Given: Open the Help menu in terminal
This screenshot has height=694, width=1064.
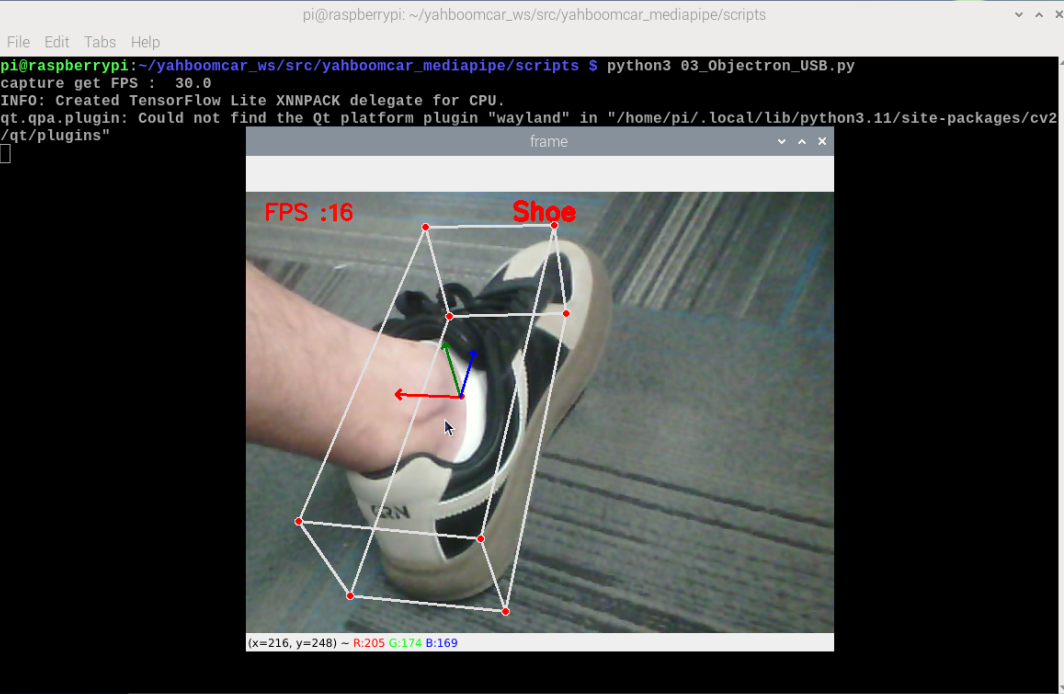Looking at the screenshot, I should click(145, 42).
